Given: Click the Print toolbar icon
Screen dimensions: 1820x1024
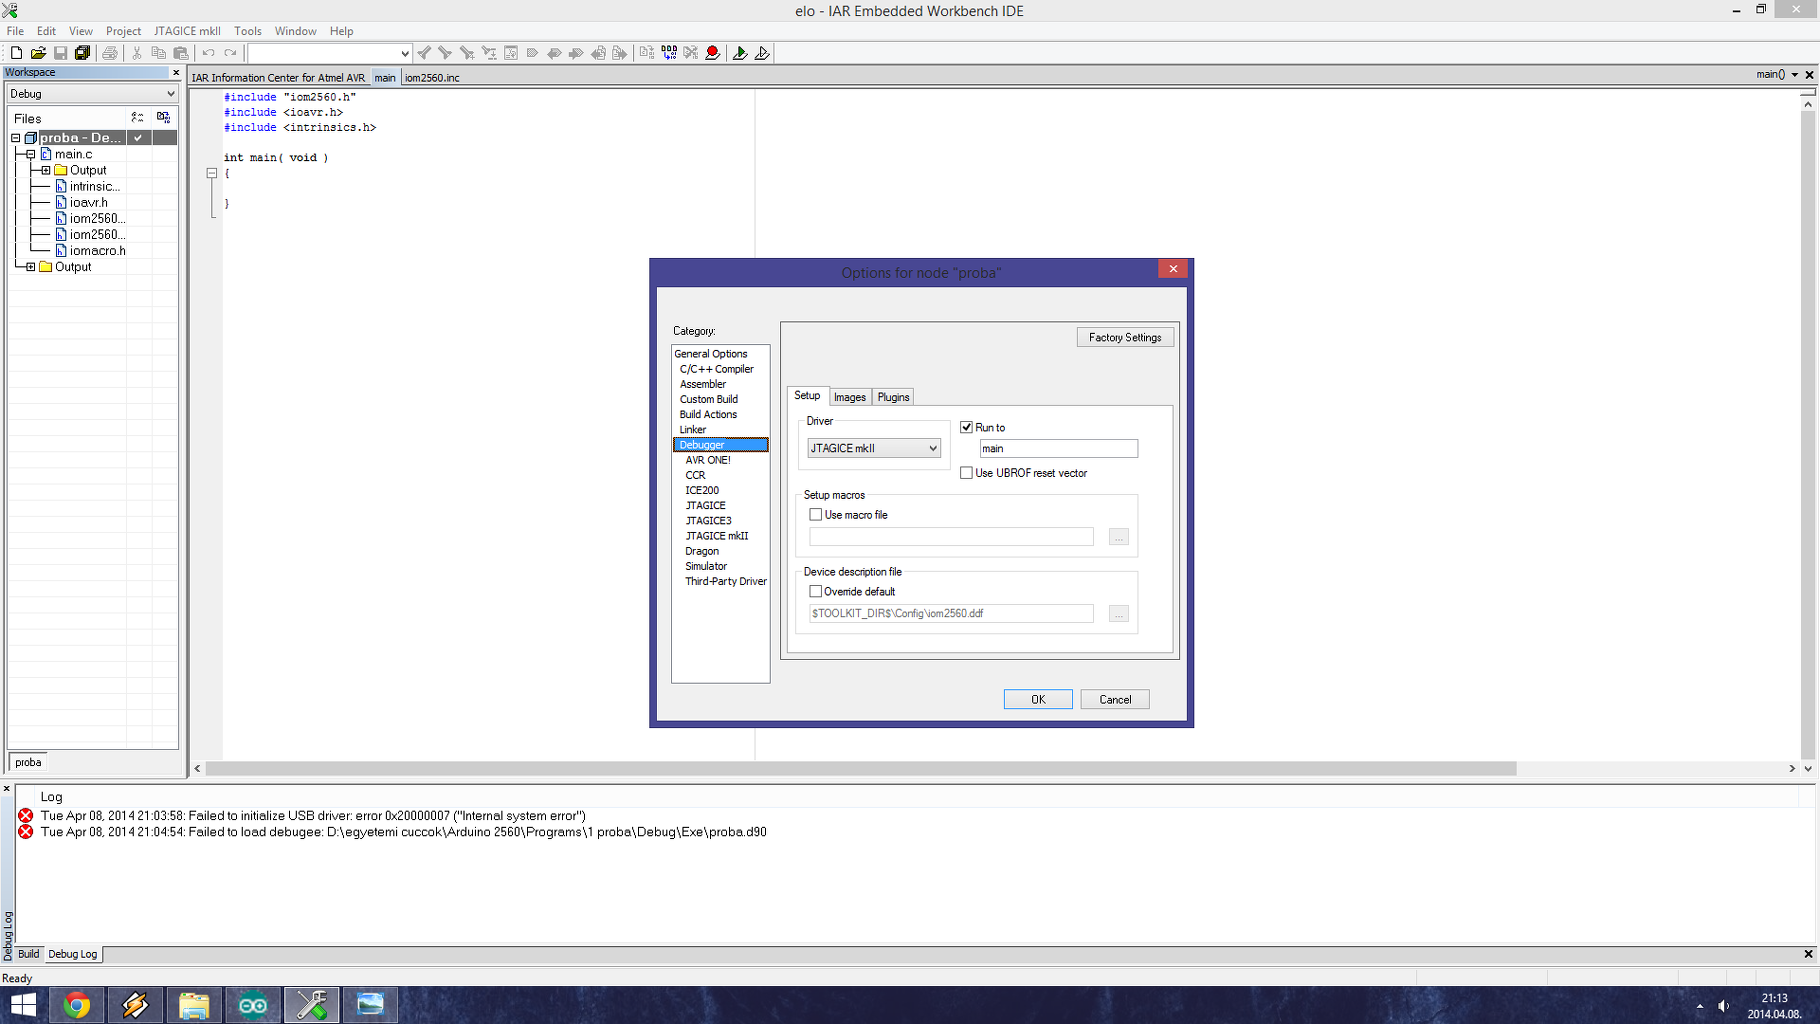Looking at the screenshot, I should pyautogui.click(x=110, y=53).
